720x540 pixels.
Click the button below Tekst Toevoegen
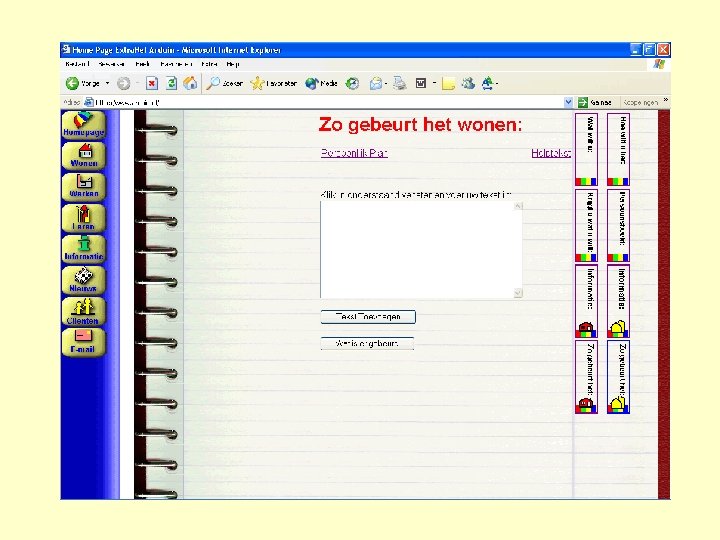[x=367, y=343]
